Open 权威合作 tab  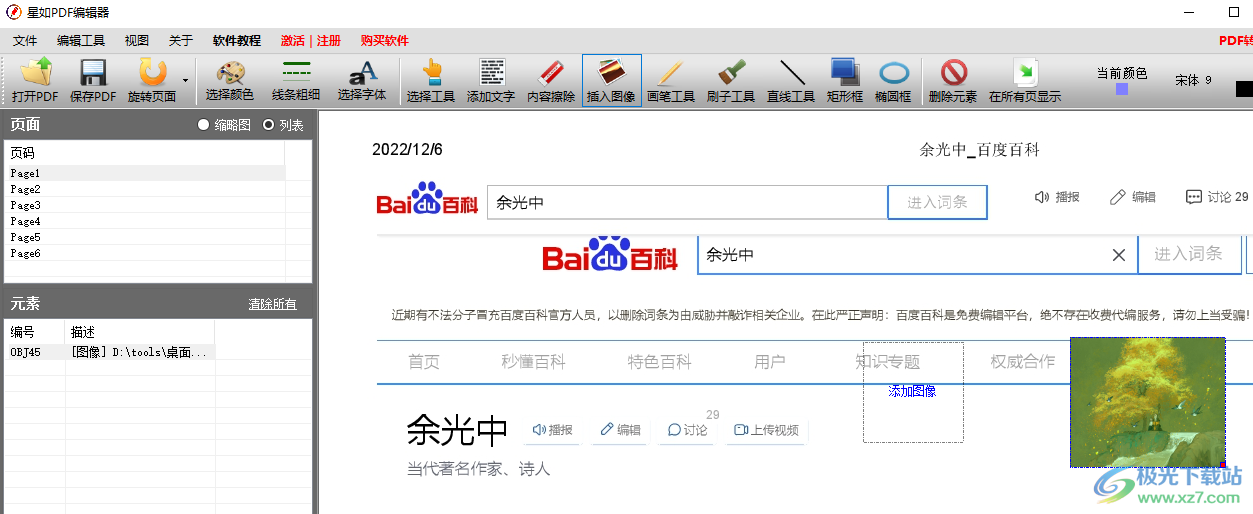(x=1023, y=362)
